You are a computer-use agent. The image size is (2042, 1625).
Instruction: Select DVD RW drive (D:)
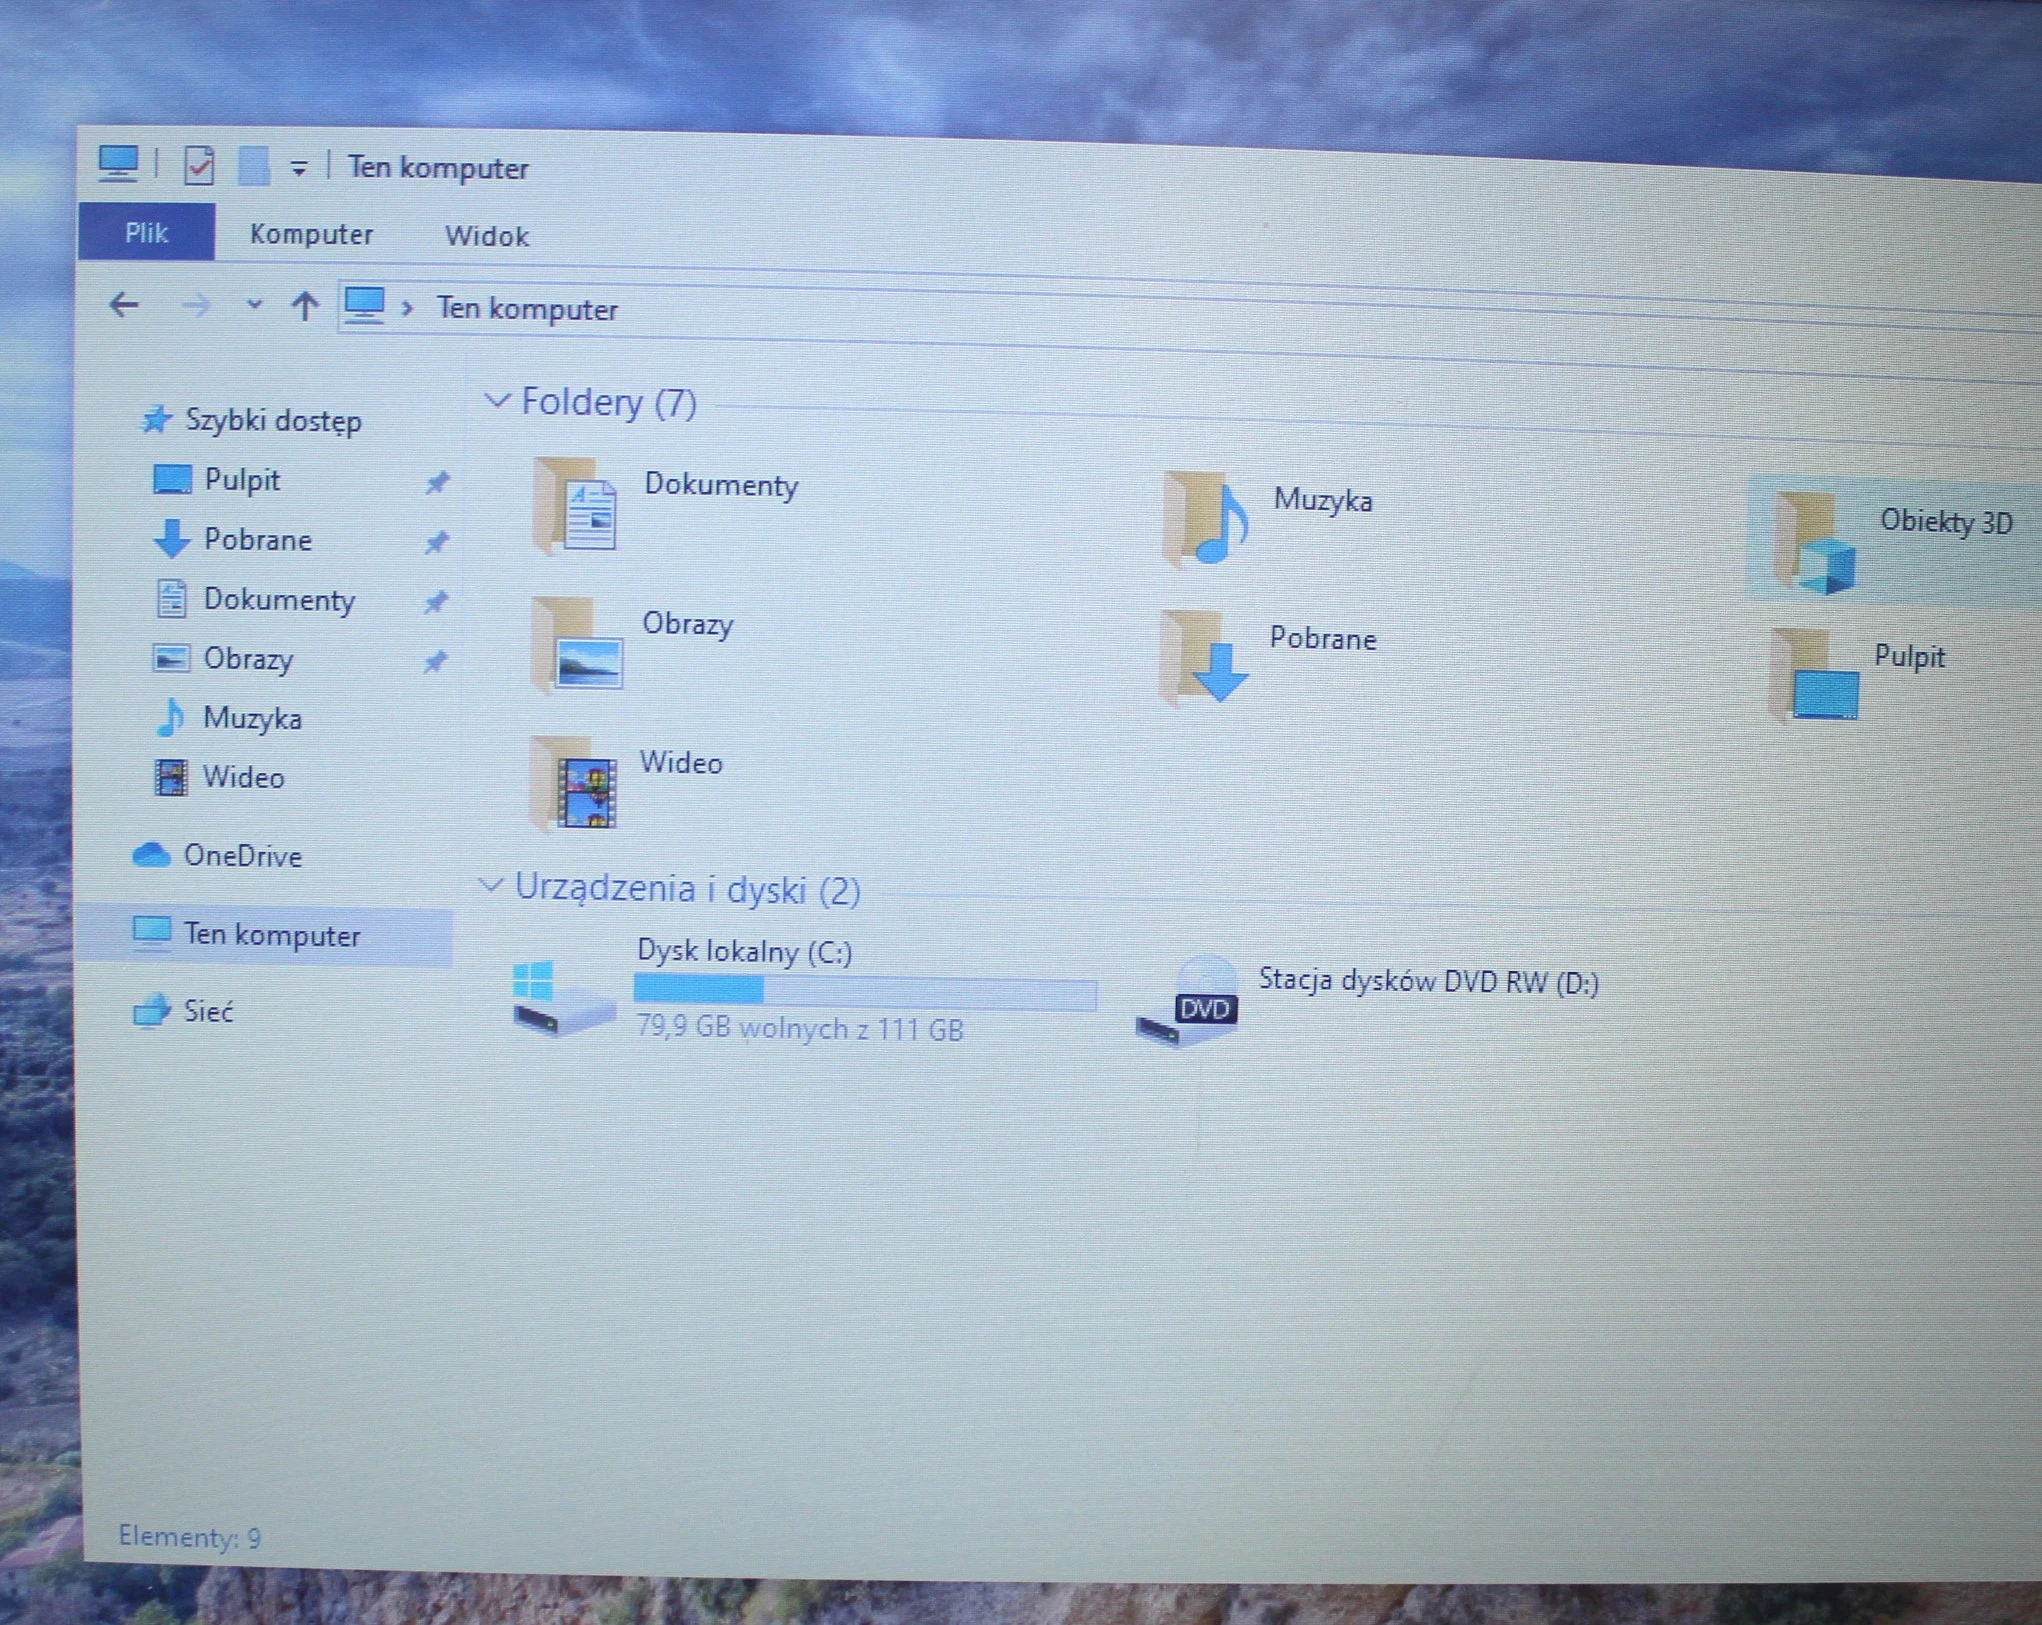coord(1190,1003)
